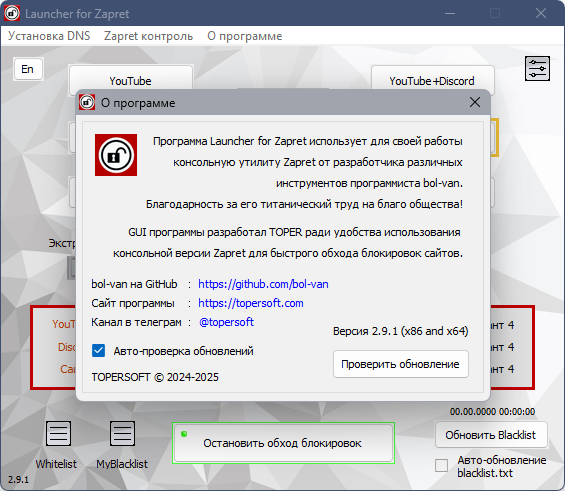This screenshot has width=565, height=491.
Task: Click the 00.00.0000 00:00:00 timestamp
Action: [492, 411]
